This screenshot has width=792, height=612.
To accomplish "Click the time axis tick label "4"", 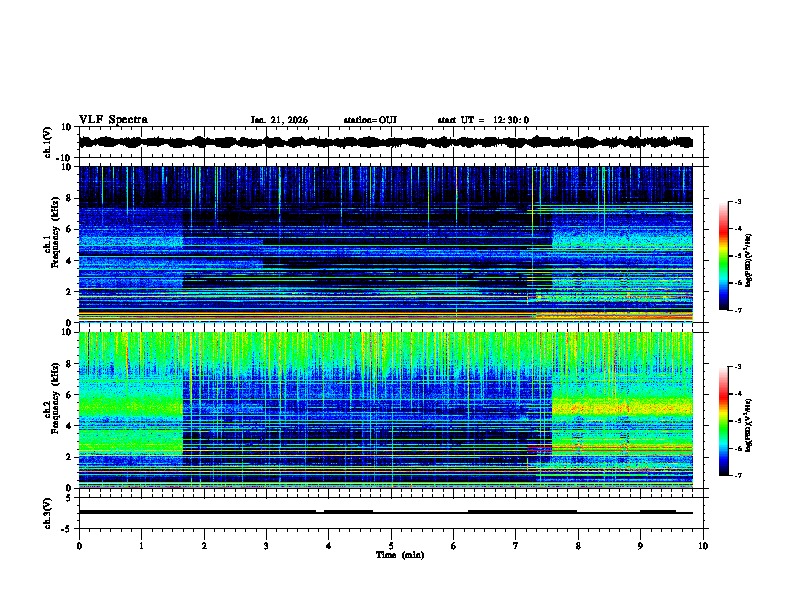I will pyautogui.click(x=328, y=546).
